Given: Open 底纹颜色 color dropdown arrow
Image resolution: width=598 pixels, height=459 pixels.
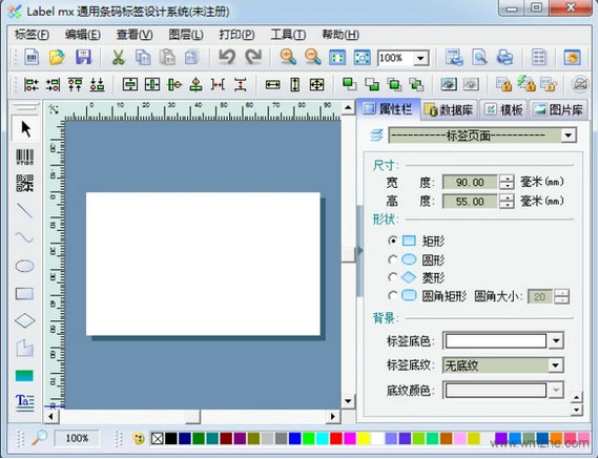Looking at the screenshot, I should point(556,390).
